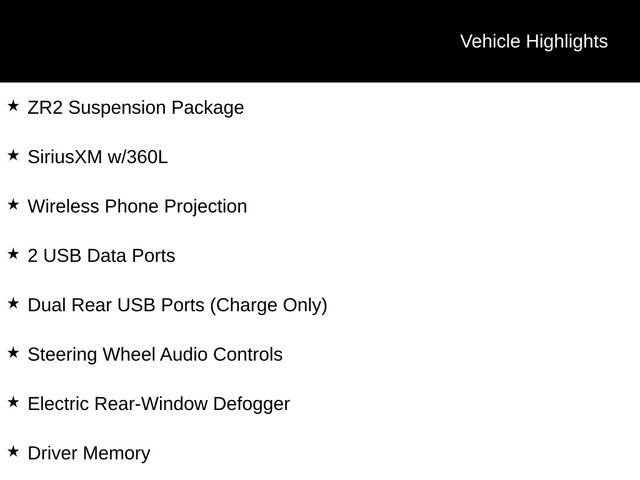The height and width of the screenshot is (480, 640).
Task: Select the Dual Rear USB Ports wording
Action: click(116, 305)
